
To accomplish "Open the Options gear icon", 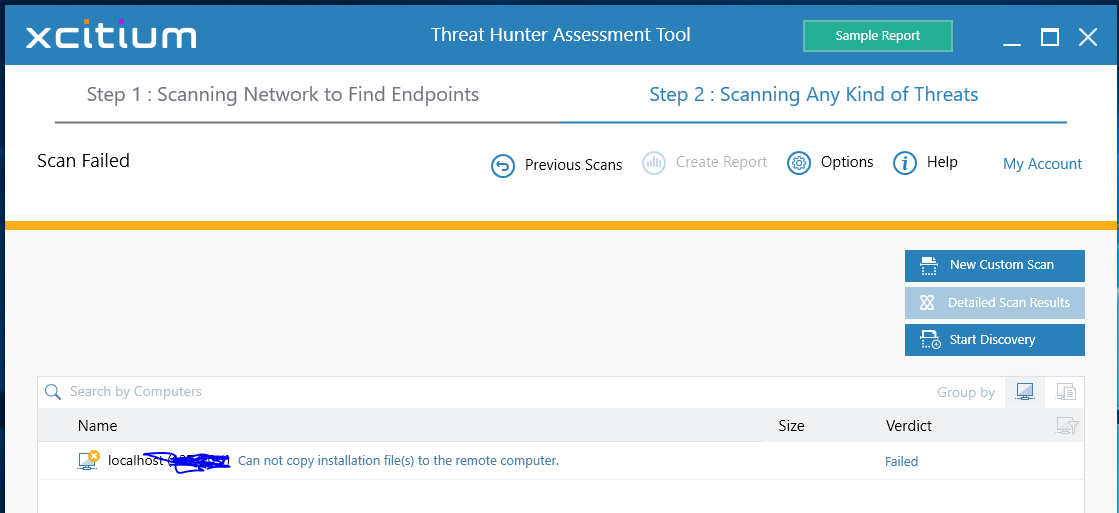I will click(x=798, y=163).
